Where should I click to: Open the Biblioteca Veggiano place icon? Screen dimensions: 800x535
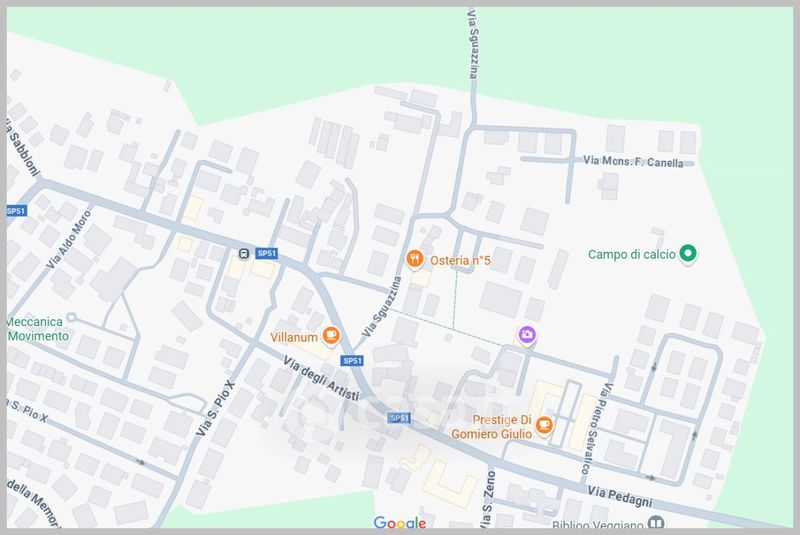[x=655, y=525]
